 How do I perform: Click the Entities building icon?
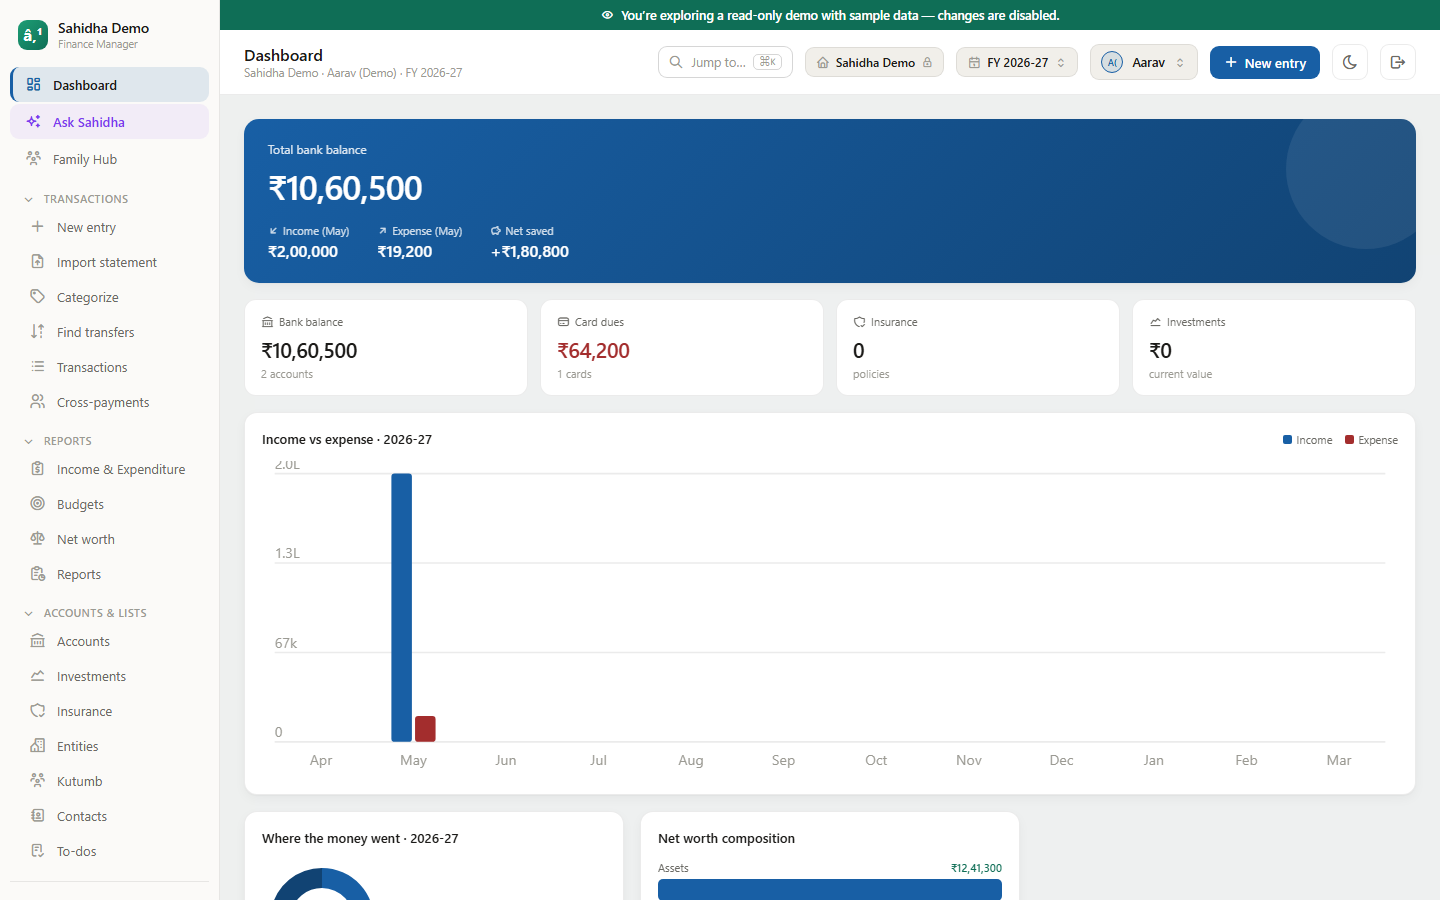(38, 746)
